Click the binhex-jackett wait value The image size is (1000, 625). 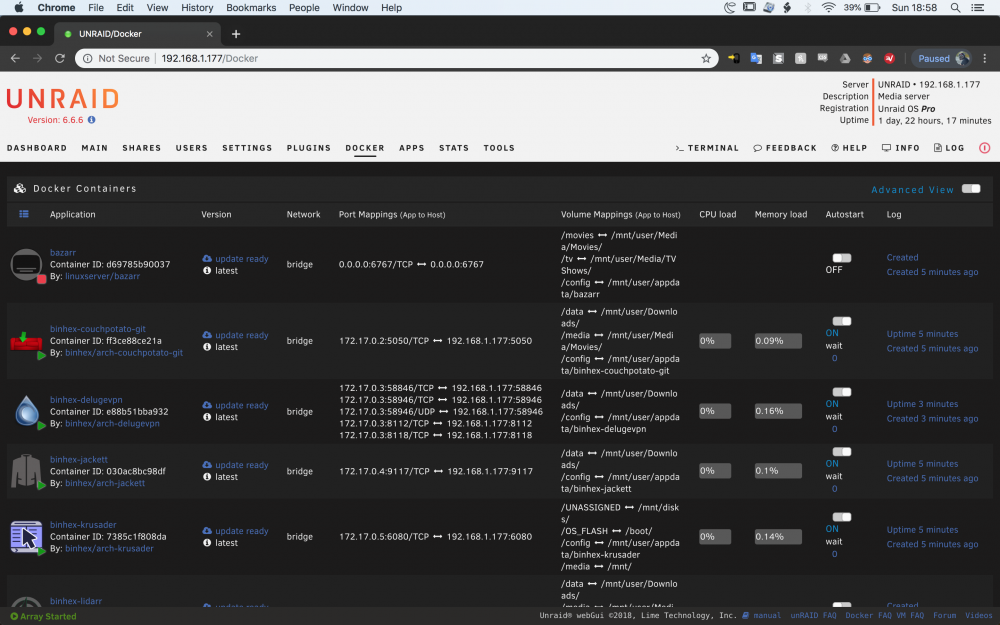click(x=834, y=489)
